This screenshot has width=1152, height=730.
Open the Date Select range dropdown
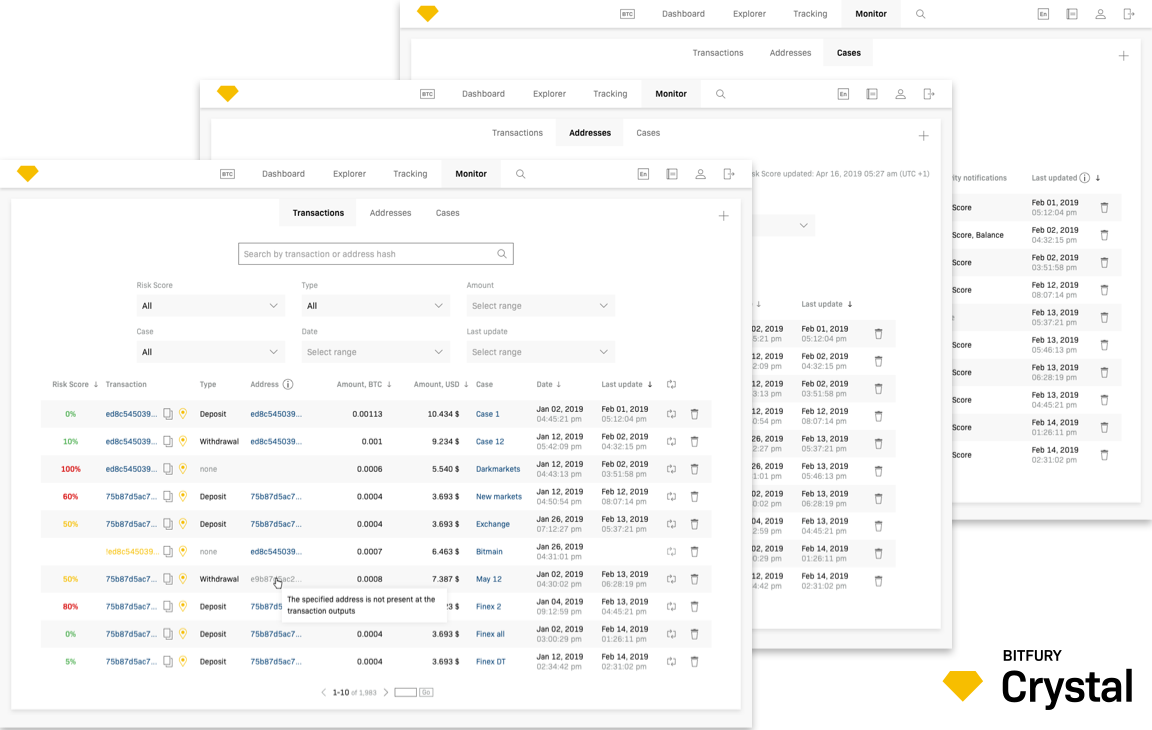375,351
